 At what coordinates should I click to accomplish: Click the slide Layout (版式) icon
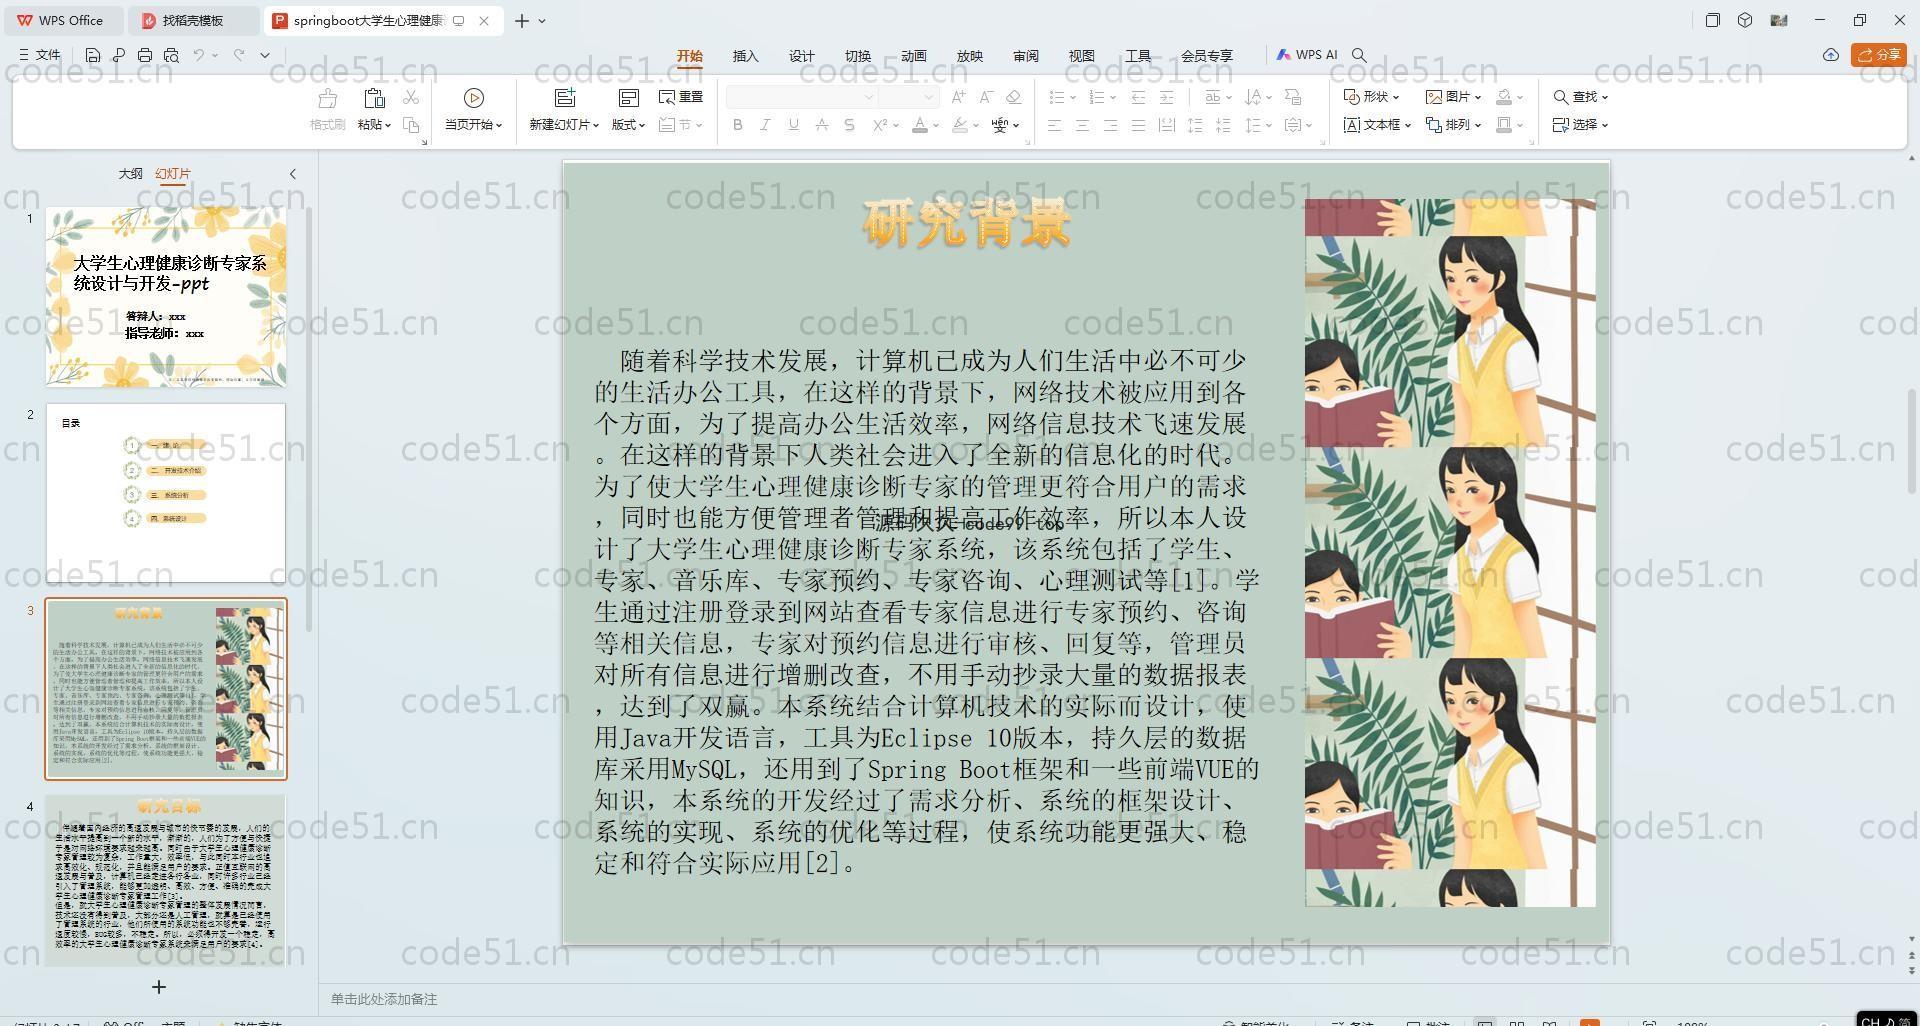tap(628, 98)
